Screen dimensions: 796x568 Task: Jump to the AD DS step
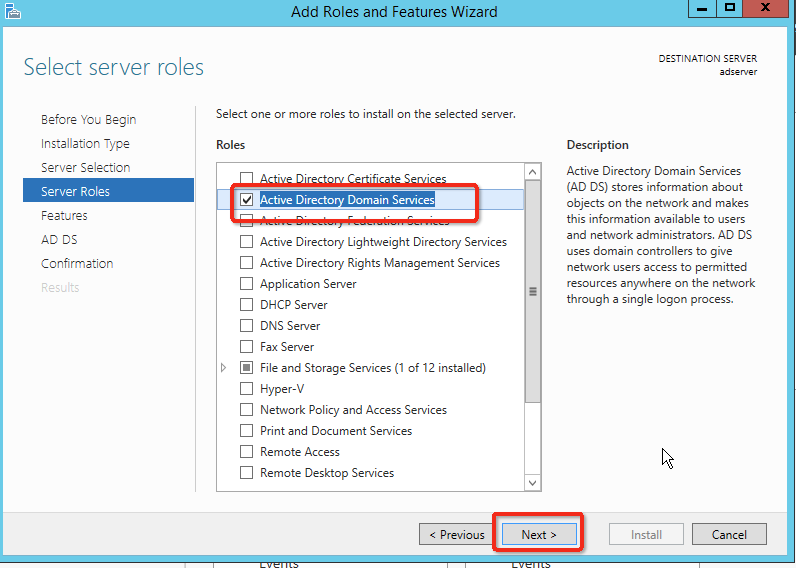tap(59, 240)
